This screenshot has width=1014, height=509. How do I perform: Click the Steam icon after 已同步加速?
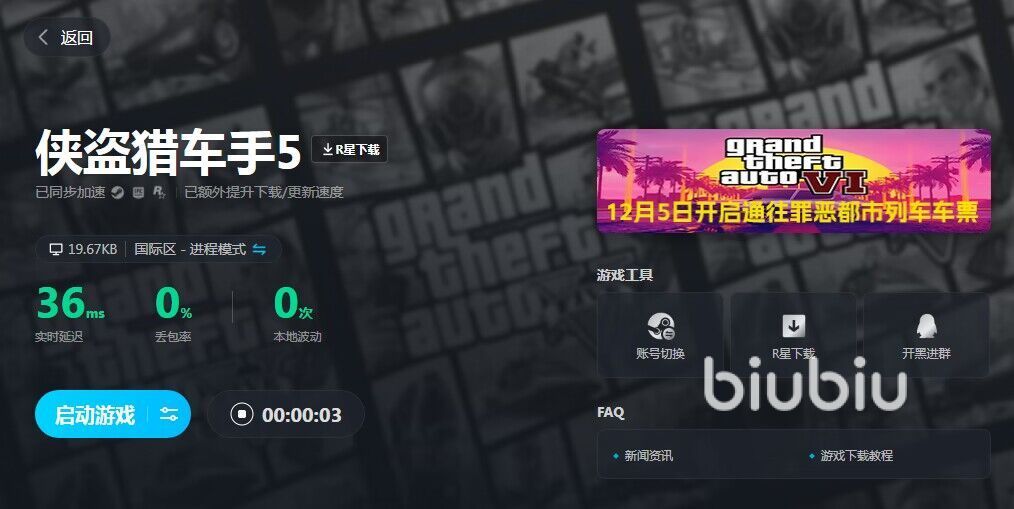(x=117, y=192)
